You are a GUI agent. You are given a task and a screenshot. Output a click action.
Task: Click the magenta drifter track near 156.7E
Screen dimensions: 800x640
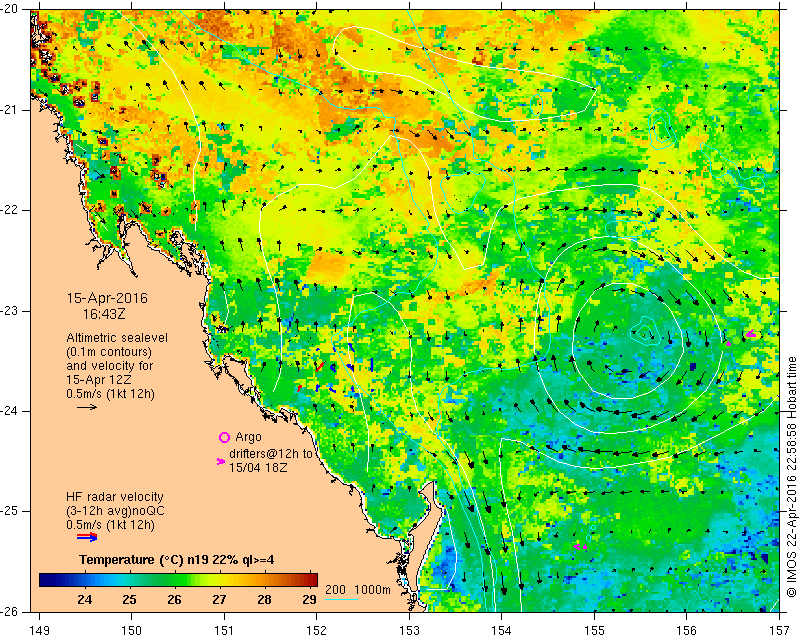pyautogui.click(x=751, y=334)
